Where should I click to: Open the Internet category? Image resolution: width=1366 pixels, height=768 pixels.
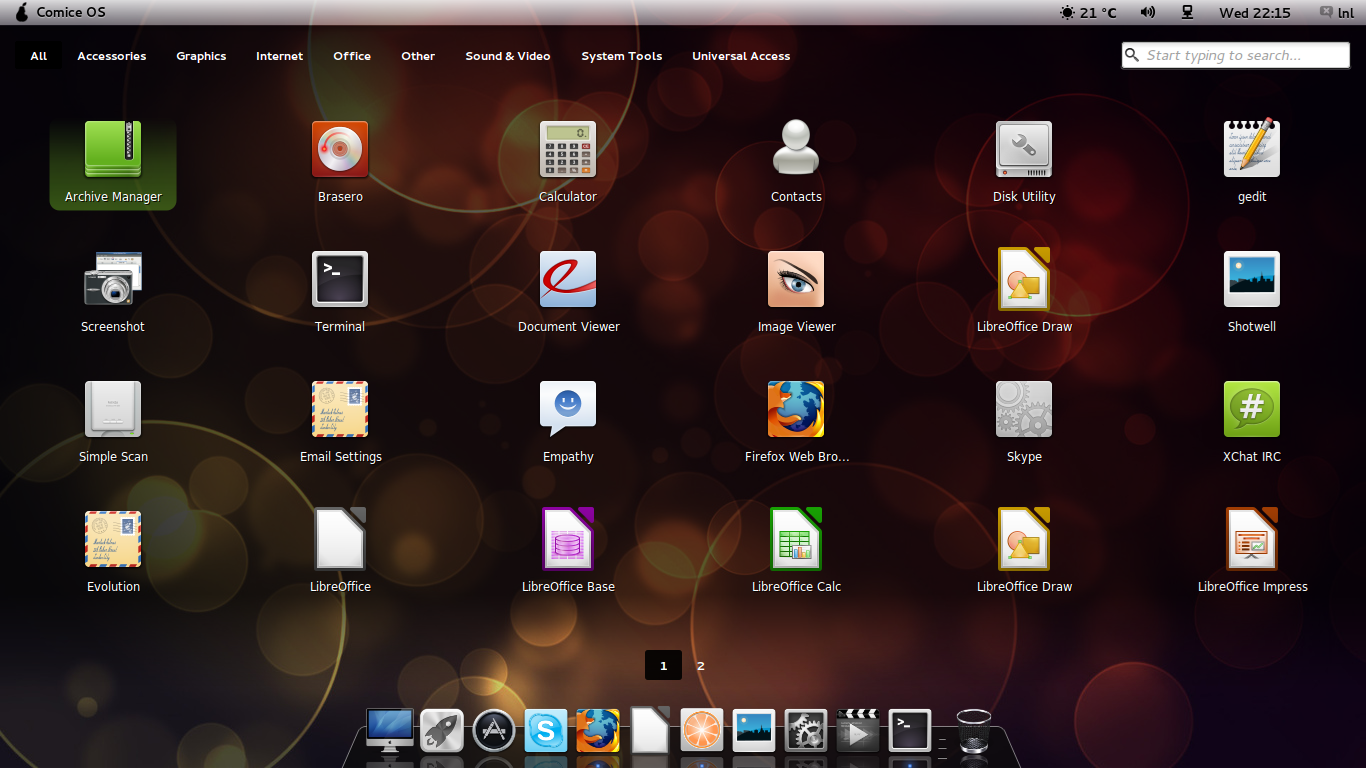pos(279,56)
